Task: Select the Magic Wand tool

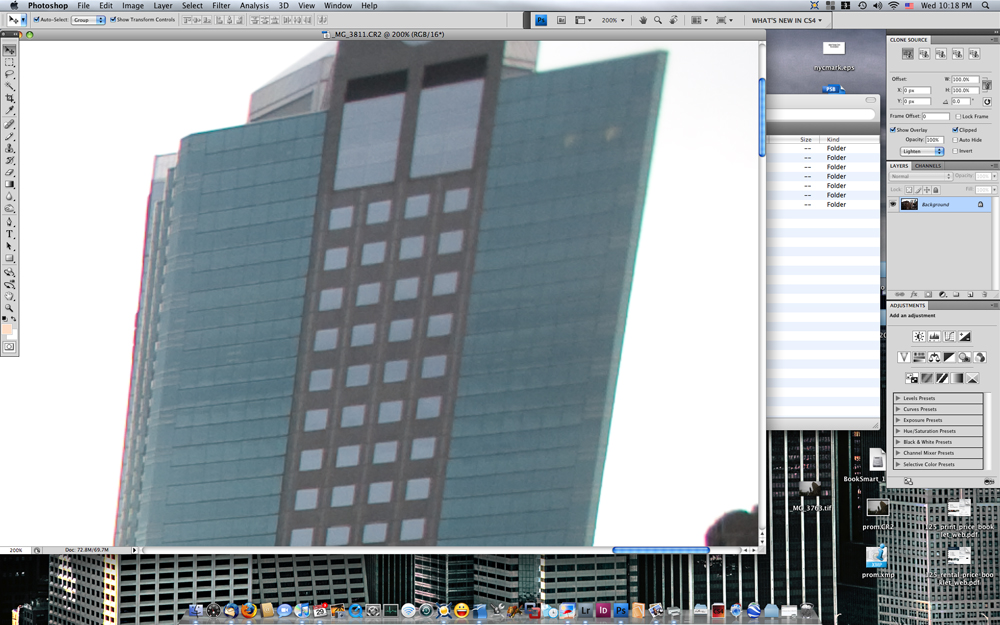Action: pos(10,86)
